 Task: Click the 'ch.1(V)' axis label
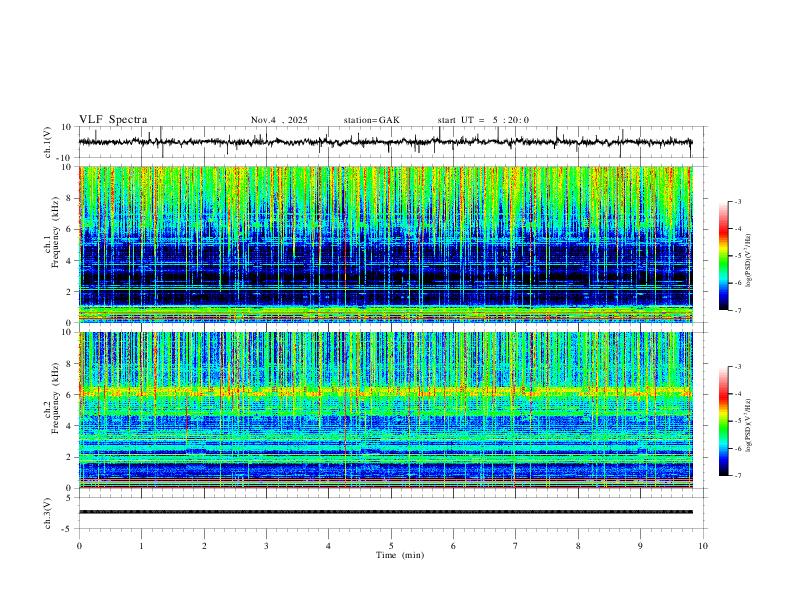(x=48, y=142)
